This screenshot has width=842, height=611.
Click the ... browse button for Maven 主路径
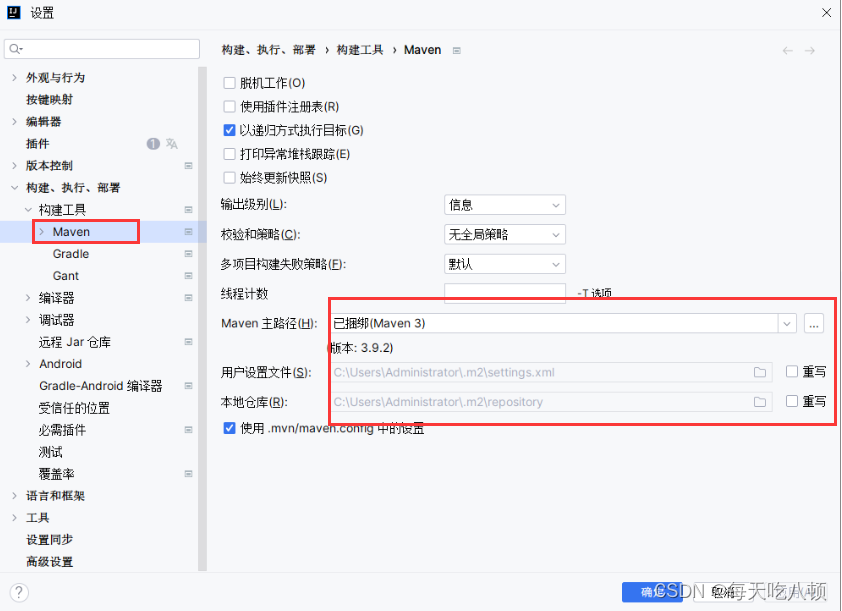coord(814,324)
